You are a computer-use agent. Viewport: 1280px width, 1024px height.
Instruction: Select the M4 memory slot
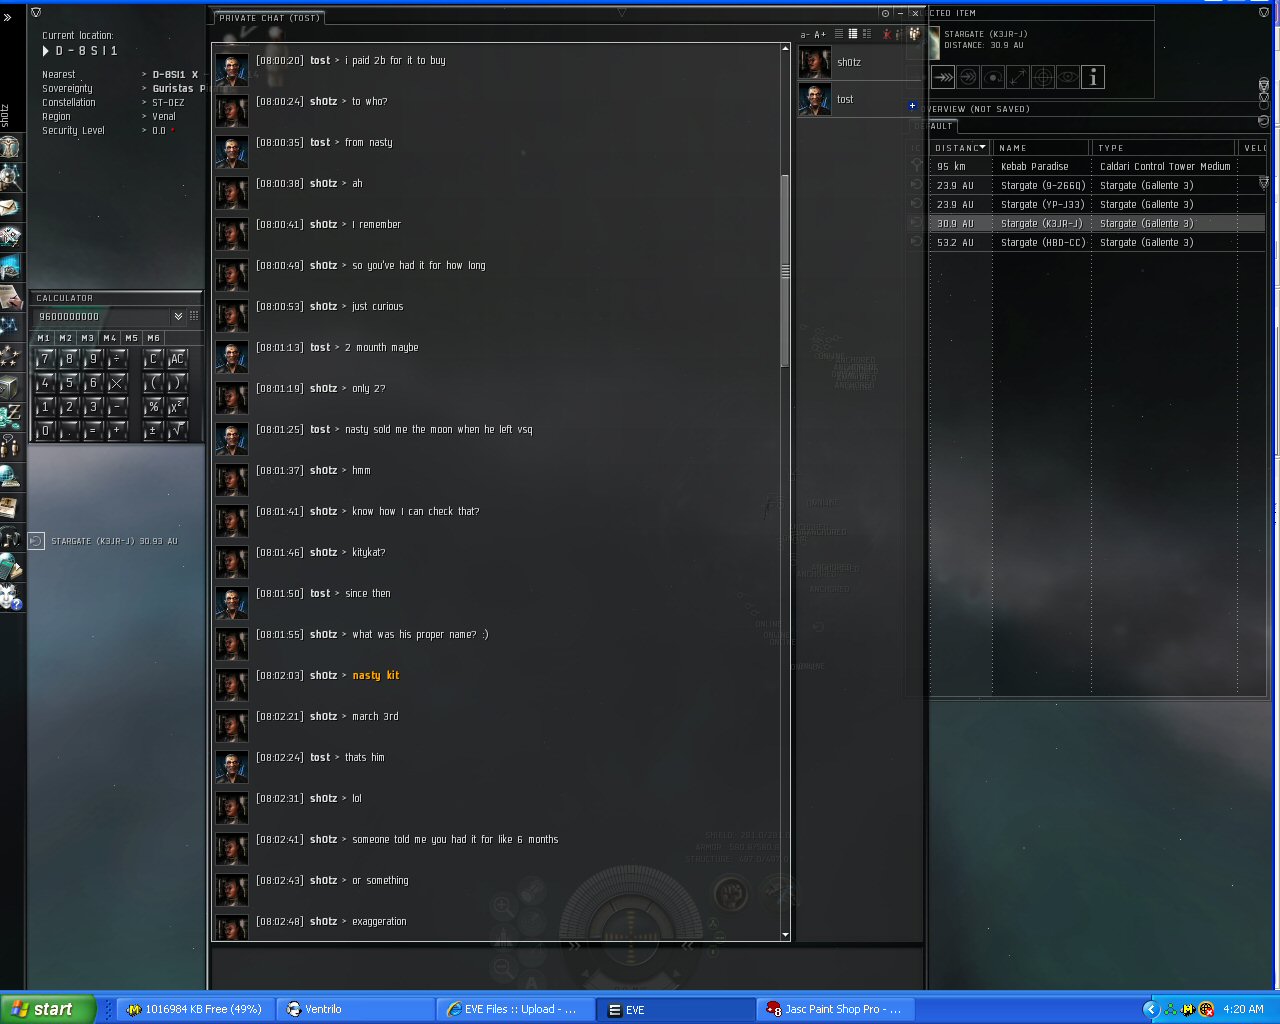[x=109, y=338]
